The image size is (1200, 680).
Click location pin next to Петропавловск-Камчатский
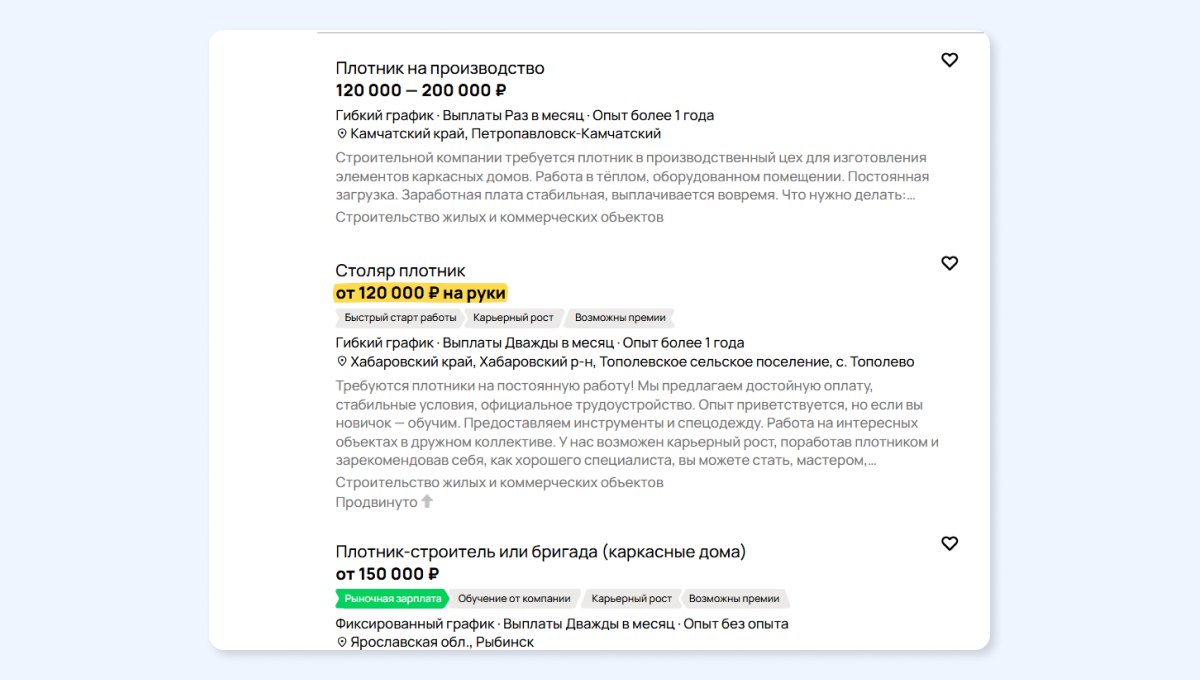(x=341, y=134)
